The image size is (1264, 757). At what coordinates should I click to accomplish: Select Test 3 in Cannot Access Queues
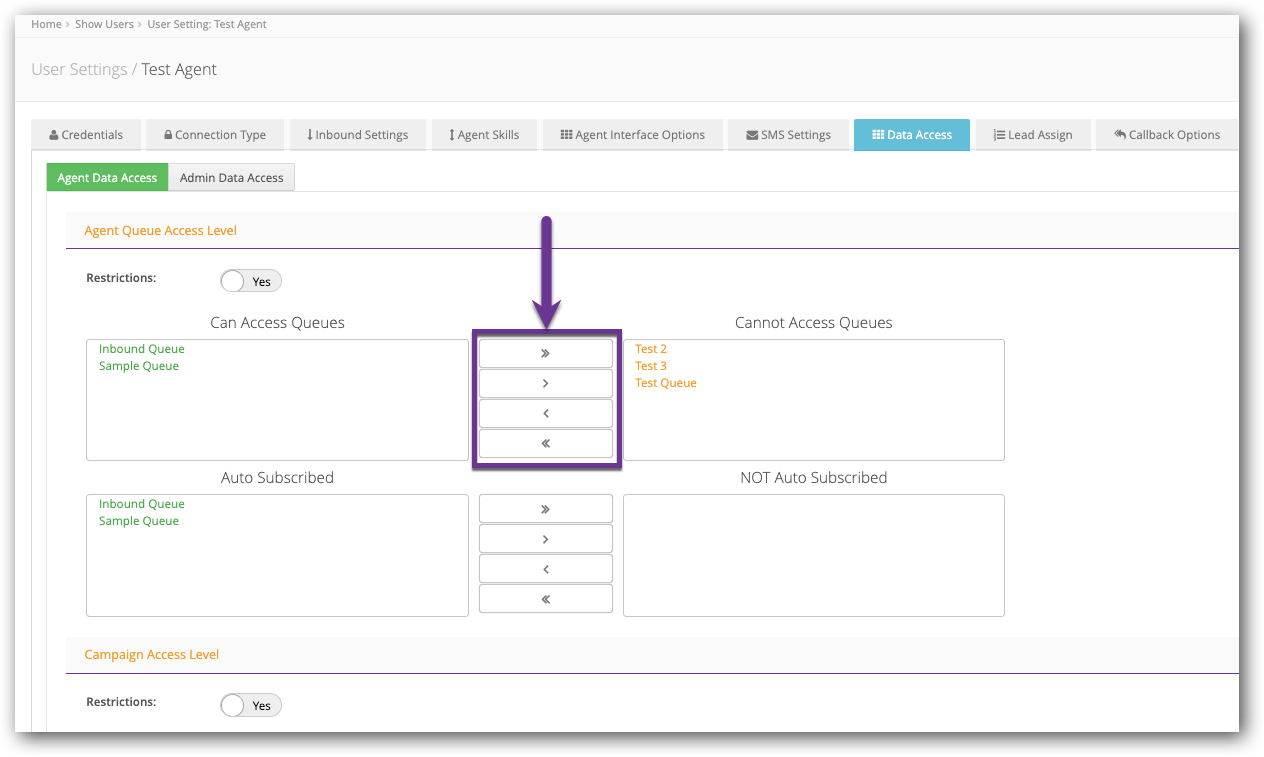coord(651,366)
